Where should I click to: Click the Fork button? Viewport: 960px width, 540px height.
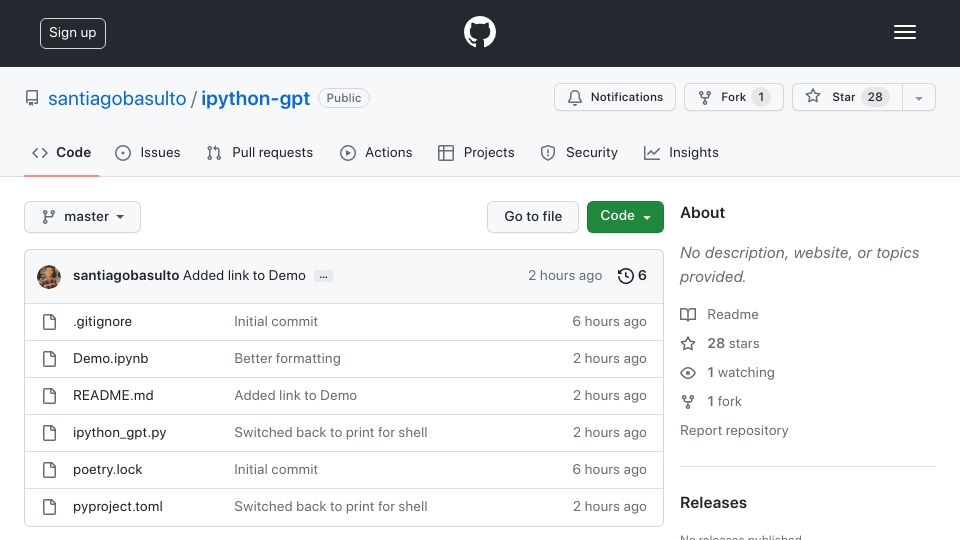(733, 97)
